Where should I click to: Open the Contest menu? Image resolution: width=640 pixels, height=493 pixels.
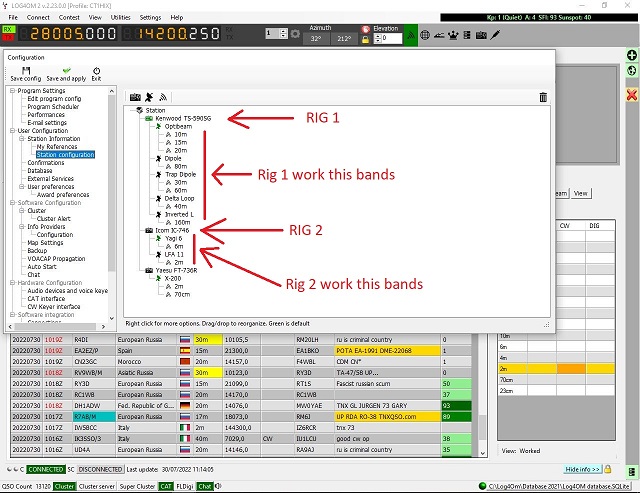click(69, 18)
